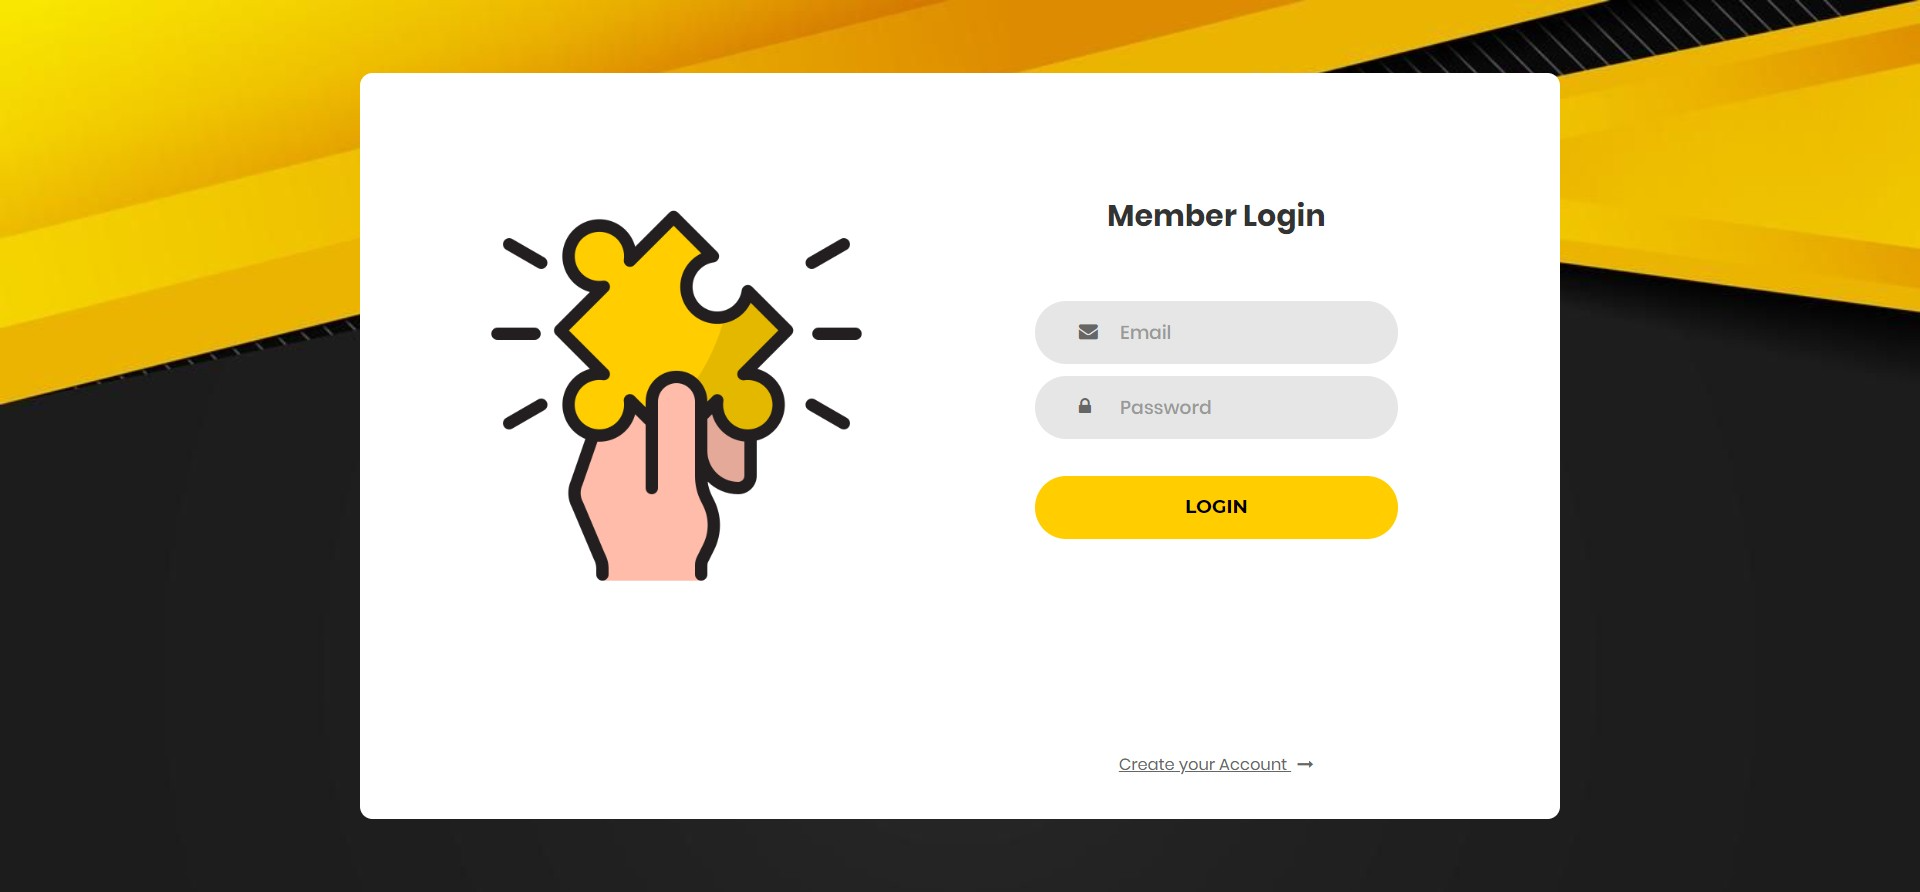Click the puzzle piece's round top-left knob
The width and height of the screenshot is (1920, 892).
597,254
